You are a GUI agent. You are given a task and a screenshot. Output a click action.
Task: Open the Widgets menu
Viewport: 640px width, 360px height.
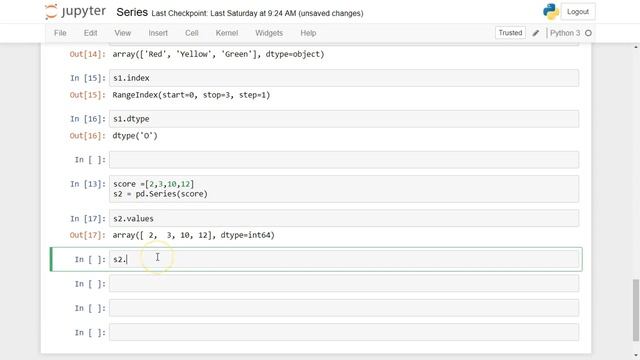269,33
